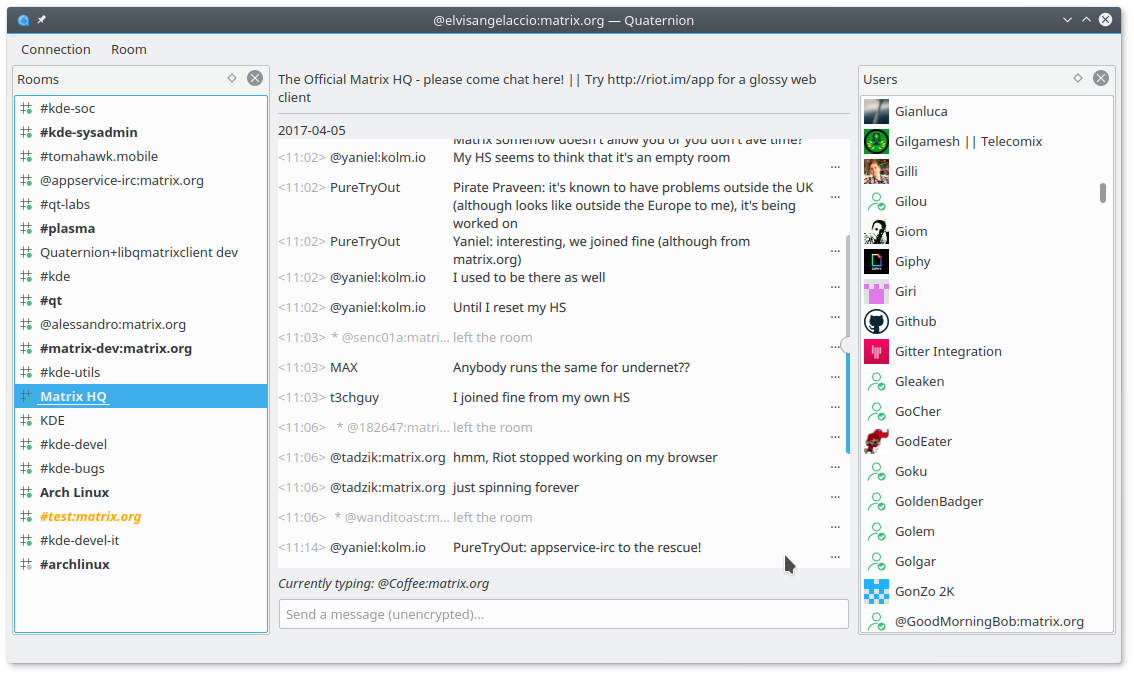Click GodEater's red avatar

coord(876,442)
